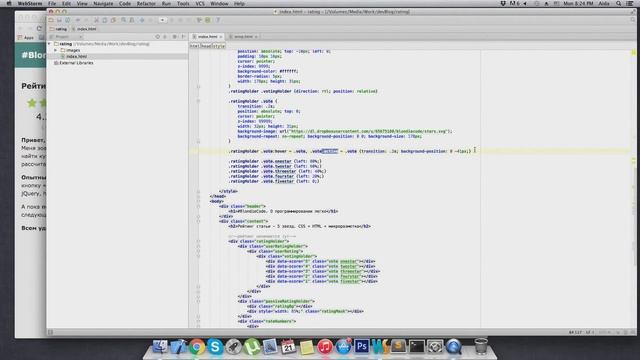640x360 pixels.
Task: Click the Cut scissors toolbar icon
Action: 96,20
